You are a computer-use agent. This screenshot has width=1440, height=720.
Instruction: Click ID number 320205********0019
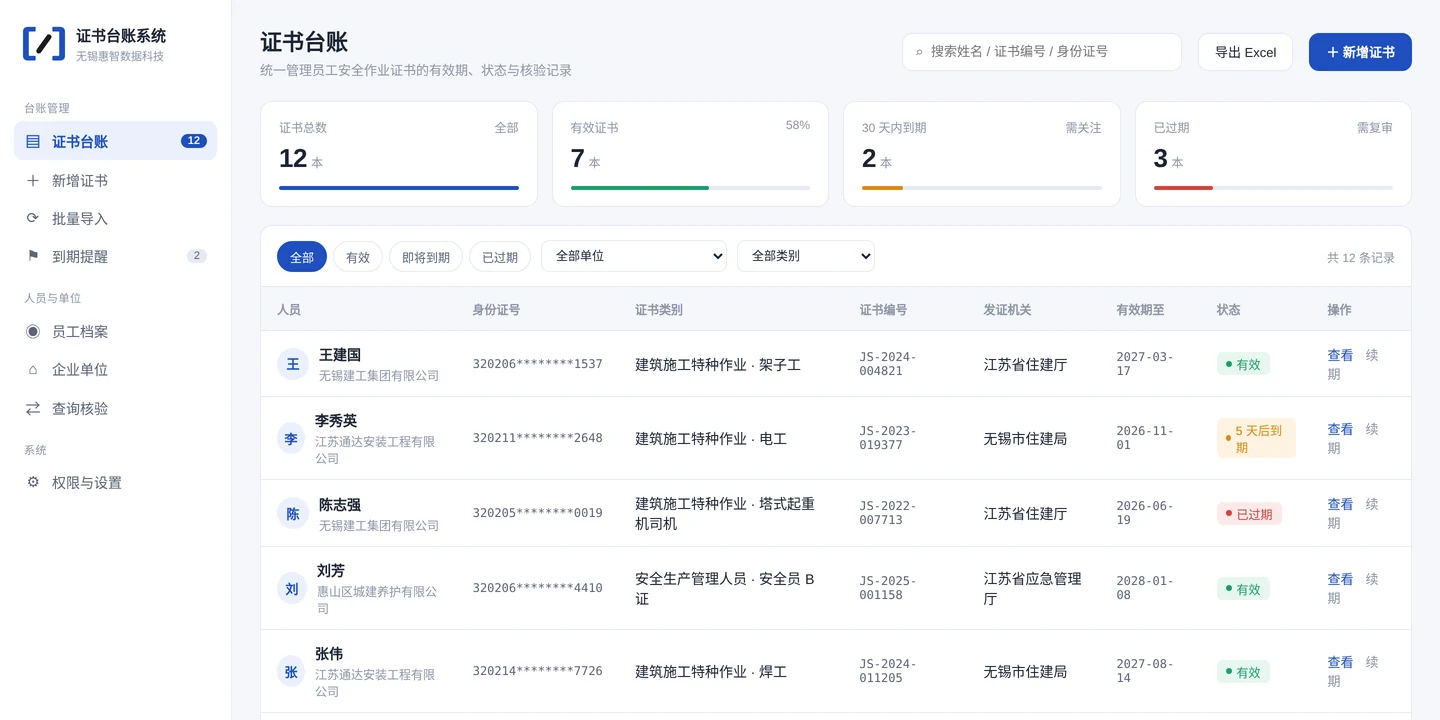[x=538, y=513]
